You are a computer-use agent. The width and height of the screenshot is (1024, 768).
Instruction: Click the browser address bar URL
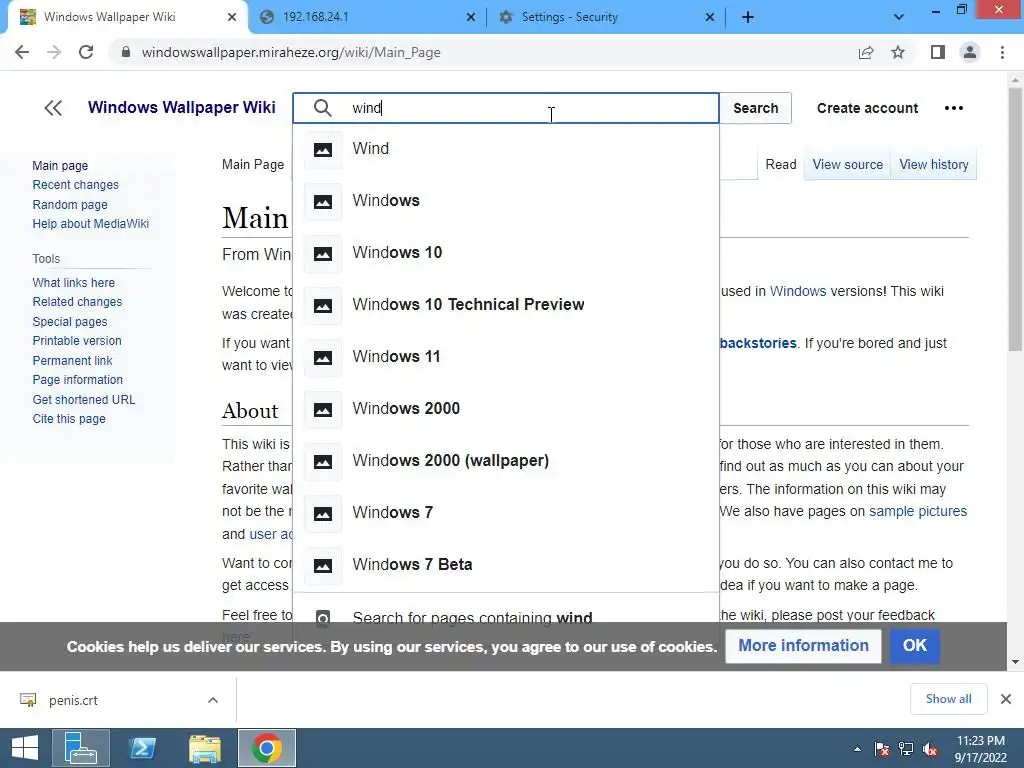291,52
